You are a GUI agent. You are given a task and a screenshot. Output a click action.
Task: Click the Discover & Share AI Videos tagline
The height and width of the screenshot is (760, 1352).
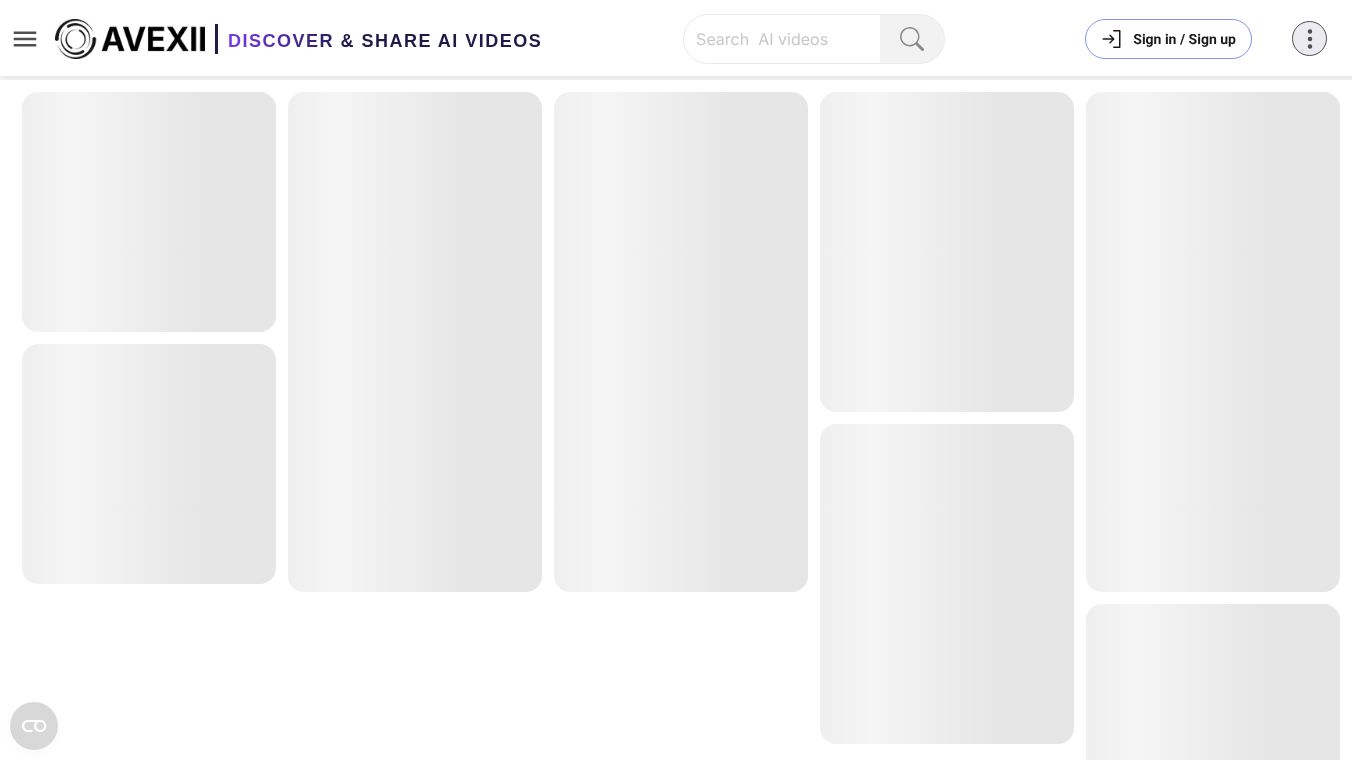tap(385, 41)
